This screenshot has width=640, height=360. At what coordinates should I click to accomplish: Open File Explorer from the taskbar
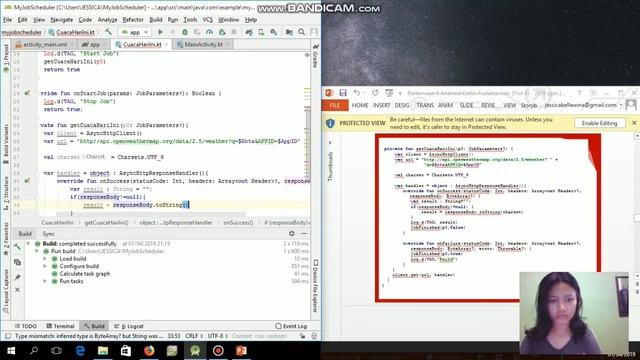pyautogui.click(x=103, y=351)
